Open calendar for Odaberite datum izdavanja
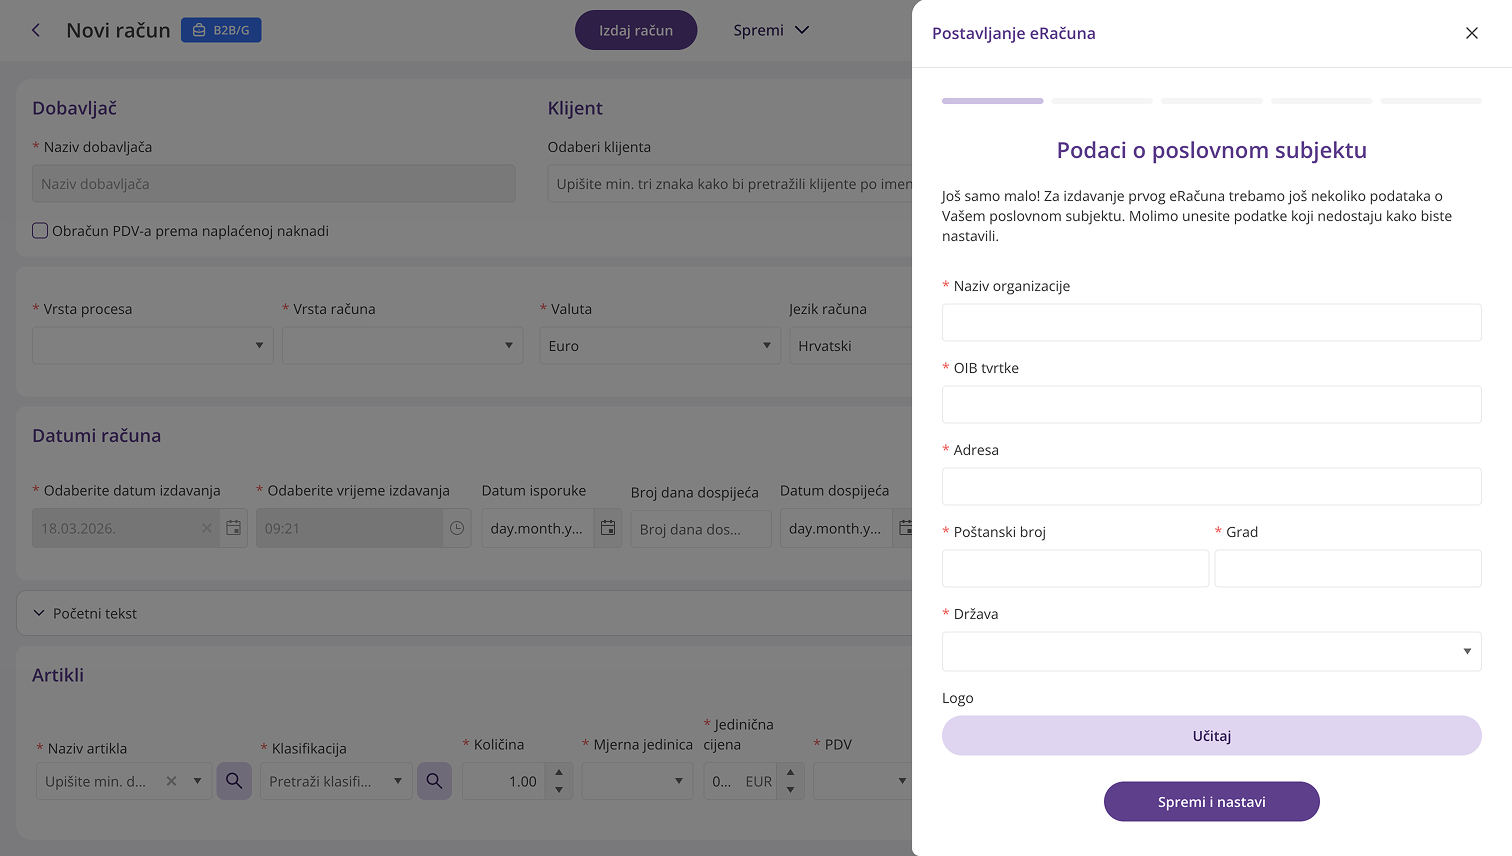This screenshot has height=856, width=1512. point(233,528)
